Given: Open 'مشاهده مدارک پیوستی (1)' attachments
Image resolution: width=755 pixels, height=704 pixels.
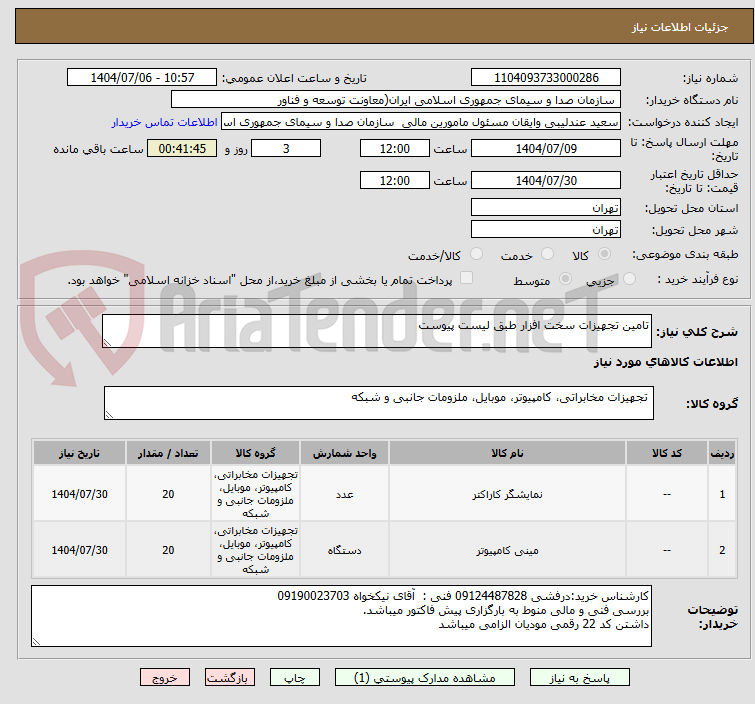Looking at the screenshot, I should pyautogui.click(x=425, y=678).
